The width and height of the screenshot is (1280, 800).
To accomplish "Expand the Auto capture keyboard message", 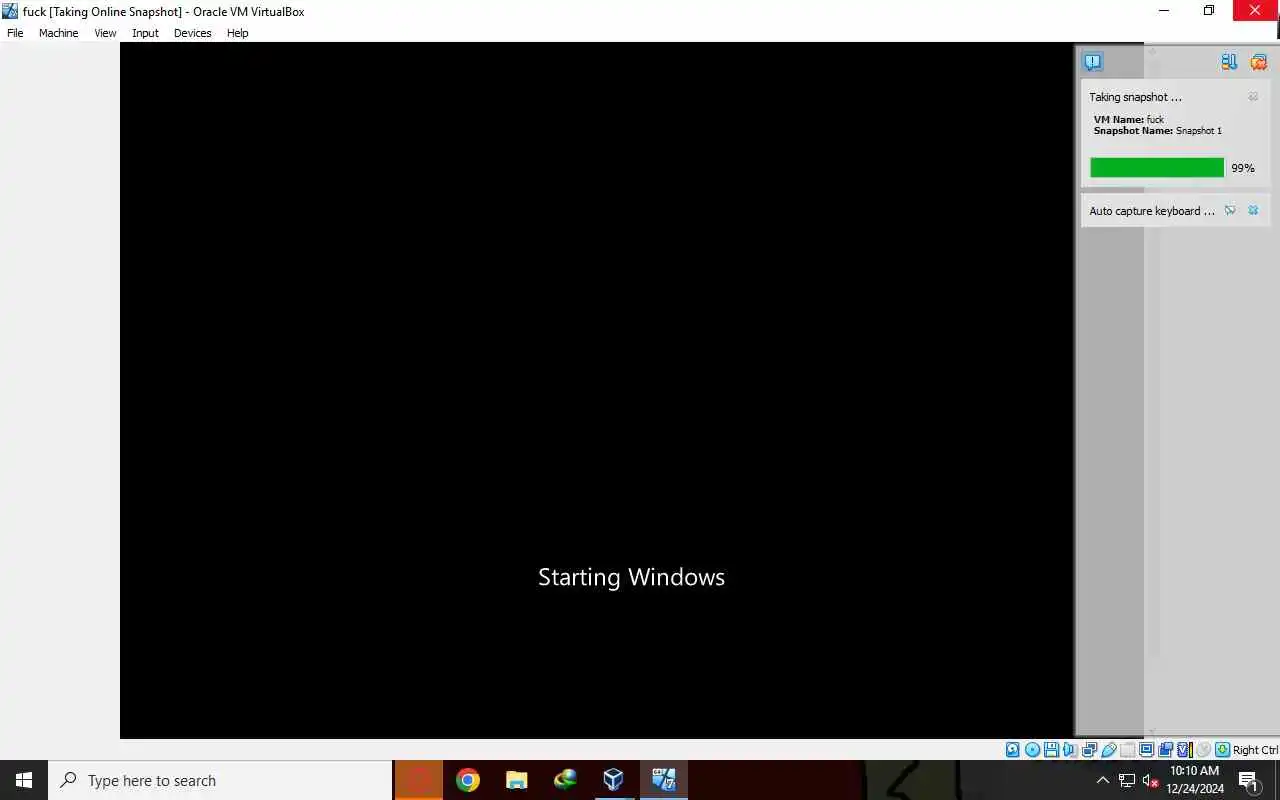I will coord(1152,211).
